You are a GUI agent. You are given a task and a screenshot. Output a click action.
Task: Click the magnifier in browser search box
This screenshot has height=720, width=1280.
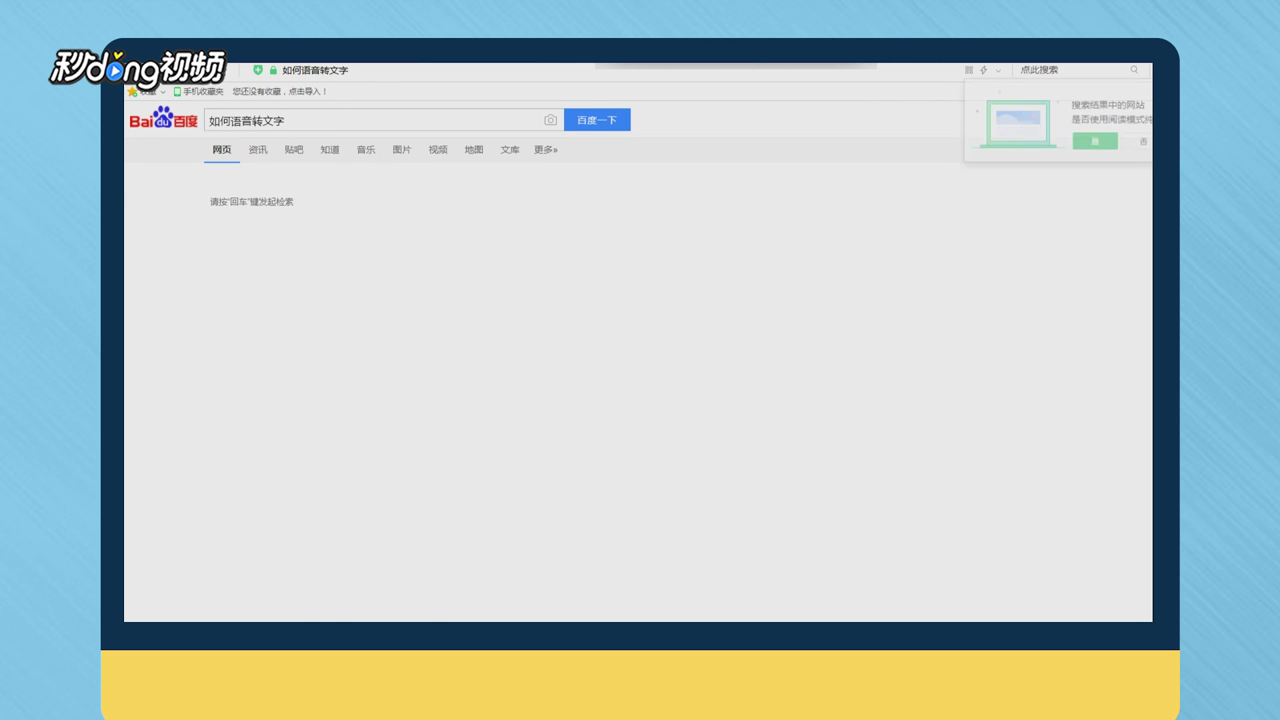coord(1134,70)
